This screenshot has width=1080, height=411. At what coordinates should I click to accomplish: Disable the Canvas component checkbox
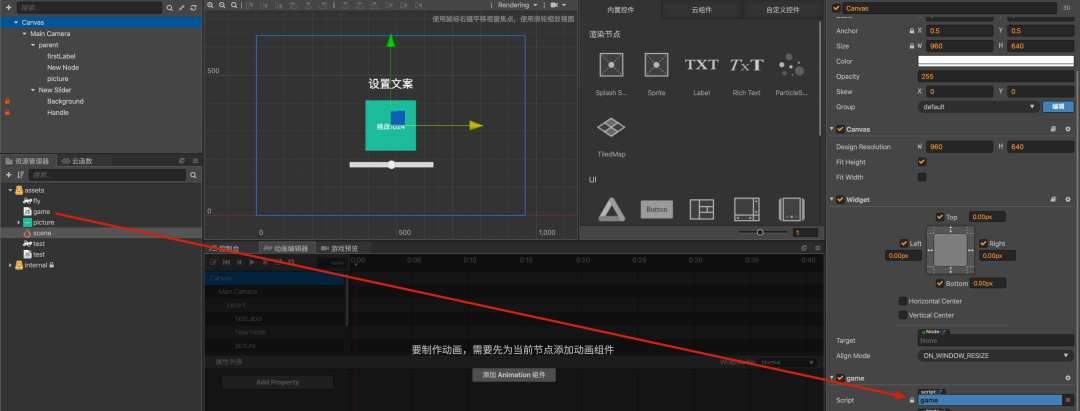[840, 129]
